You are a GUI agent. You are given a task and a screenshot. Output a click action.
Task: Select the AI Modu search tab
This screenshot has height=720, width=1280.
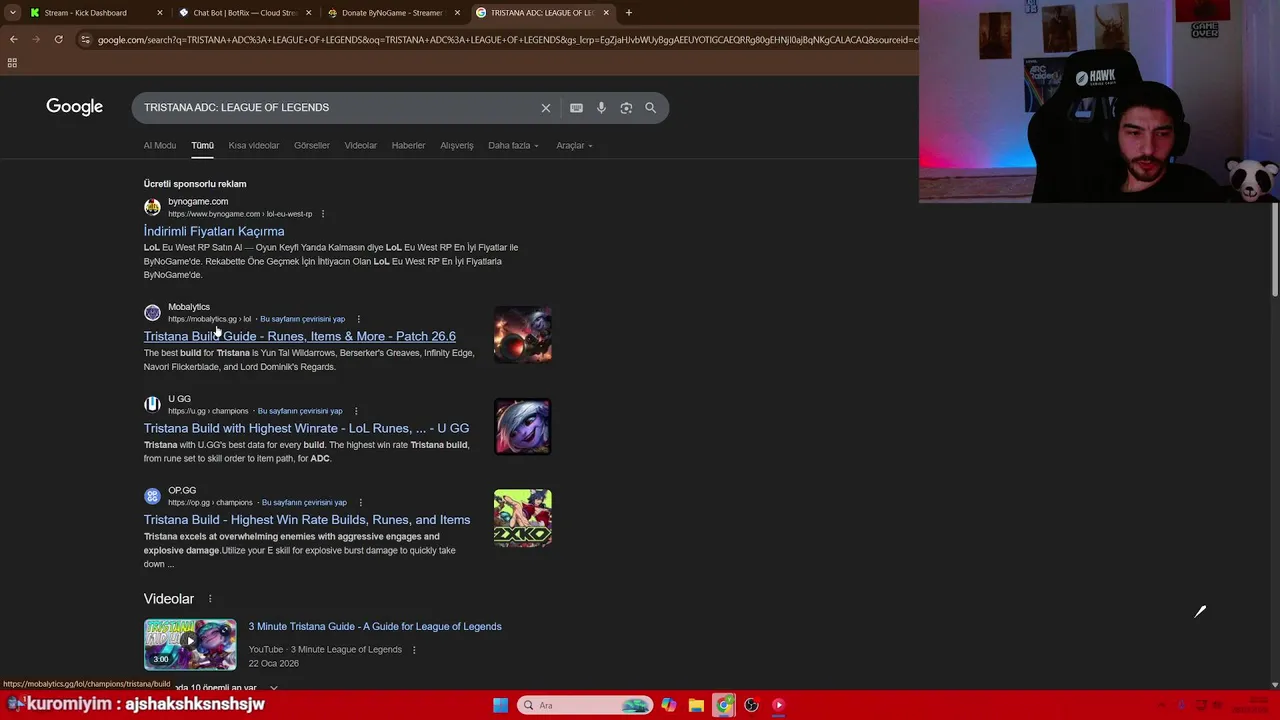160,145
